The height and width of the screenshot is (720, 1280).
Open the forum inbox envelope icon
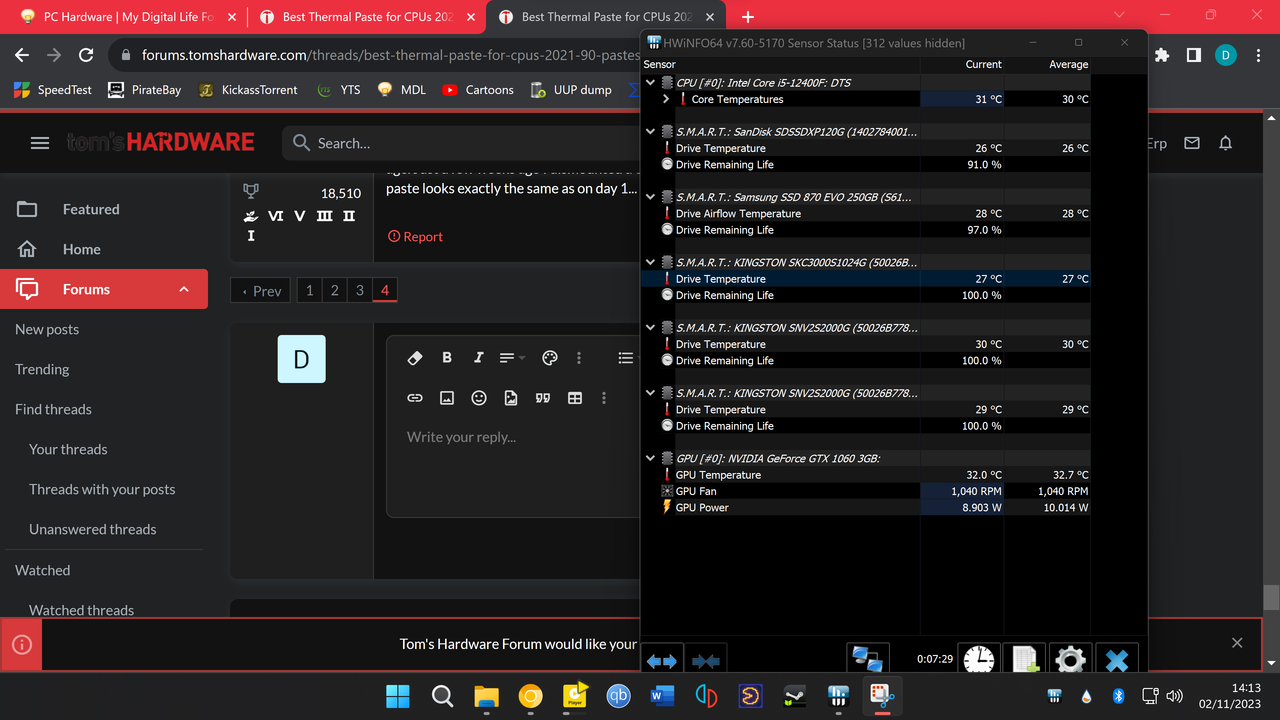click(x=1192, y=143)
